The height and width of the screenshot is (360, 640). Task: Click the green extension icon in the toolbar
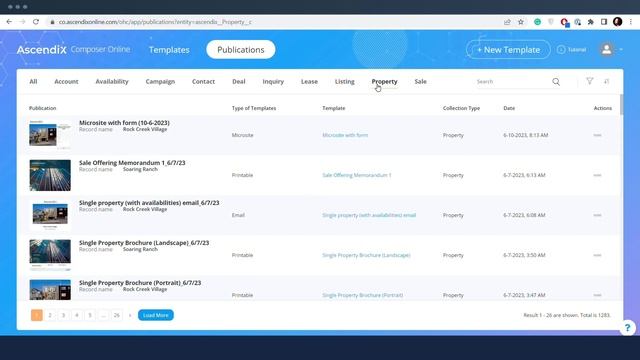[x=538, y=22]
